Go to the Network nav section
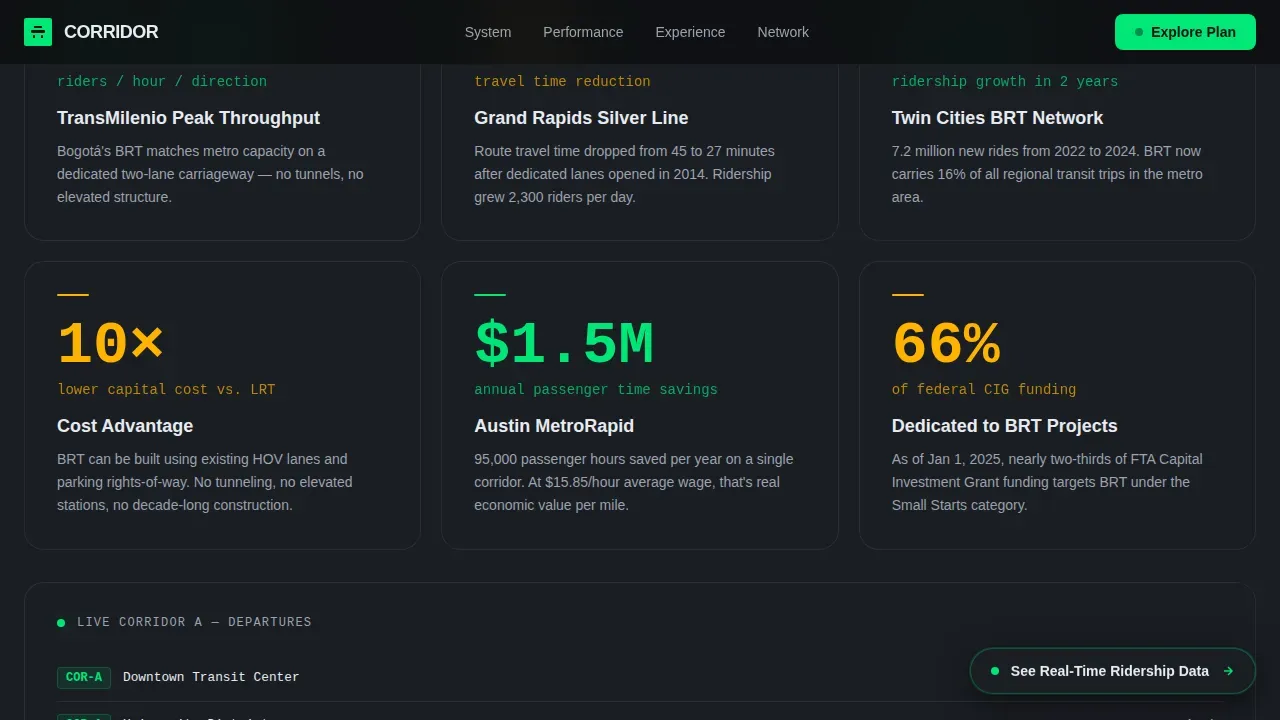The height and width of the screenshot is (720, 1280). click(x=783, y=32)
